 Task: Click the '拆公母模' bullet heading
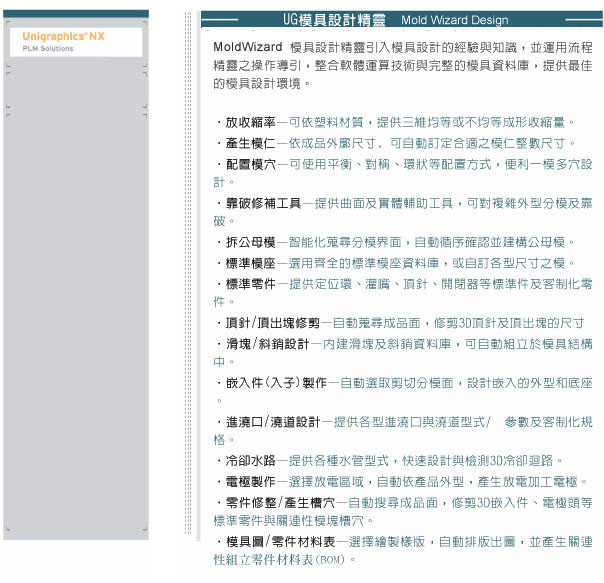coord(250,242)
